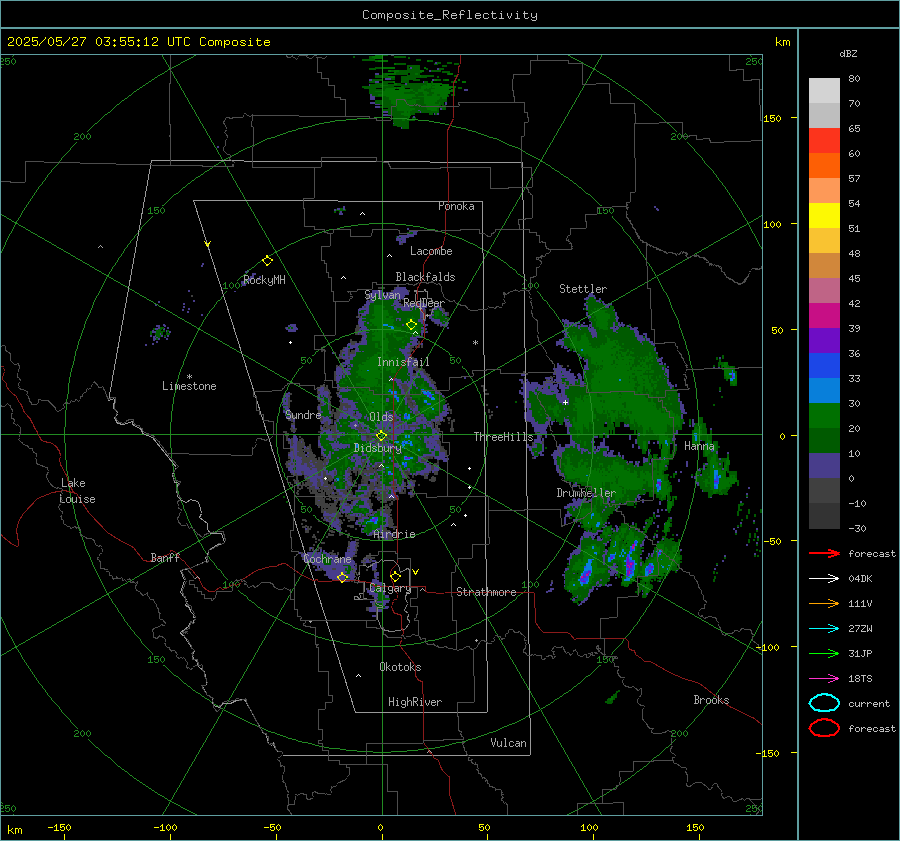Click the yellow diamond marker near Cochrane
Image resolution: width=900 pixels, height=841 pixels.
point(342,577)
